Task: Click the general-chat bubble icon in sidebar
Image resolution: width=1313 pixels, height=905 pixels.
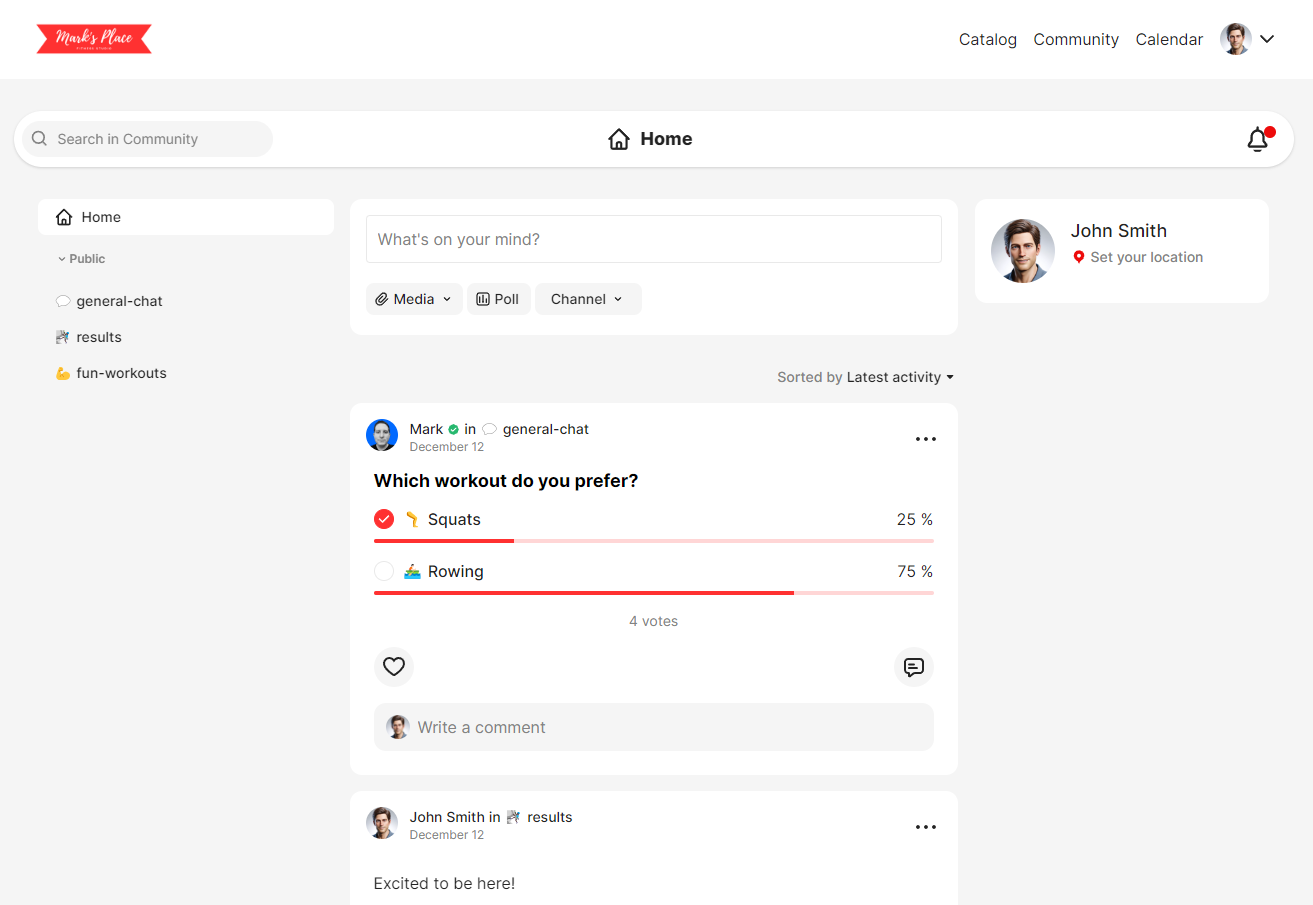Action: pyautogui.click(x=63, y=301)
